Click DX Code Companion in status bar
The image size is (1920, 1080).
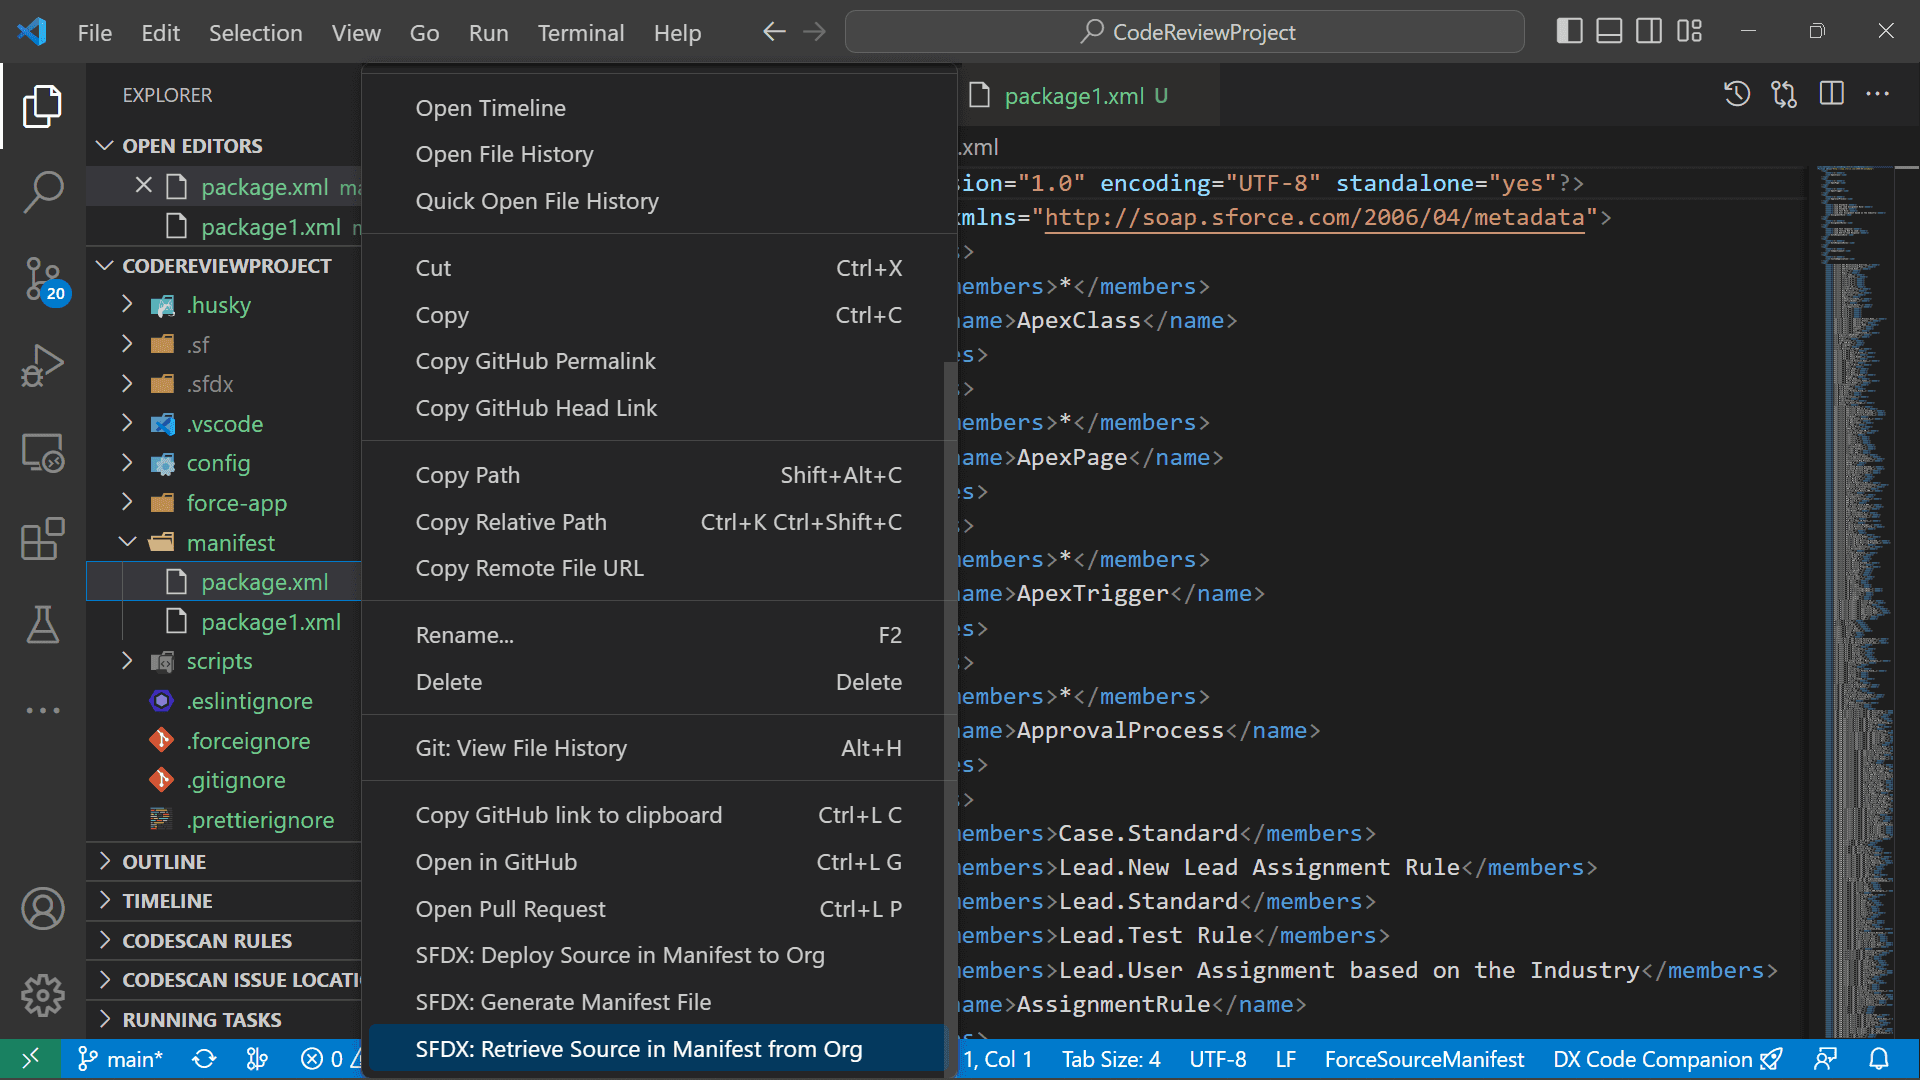pyautogui.click(x=1667, y=1059)
